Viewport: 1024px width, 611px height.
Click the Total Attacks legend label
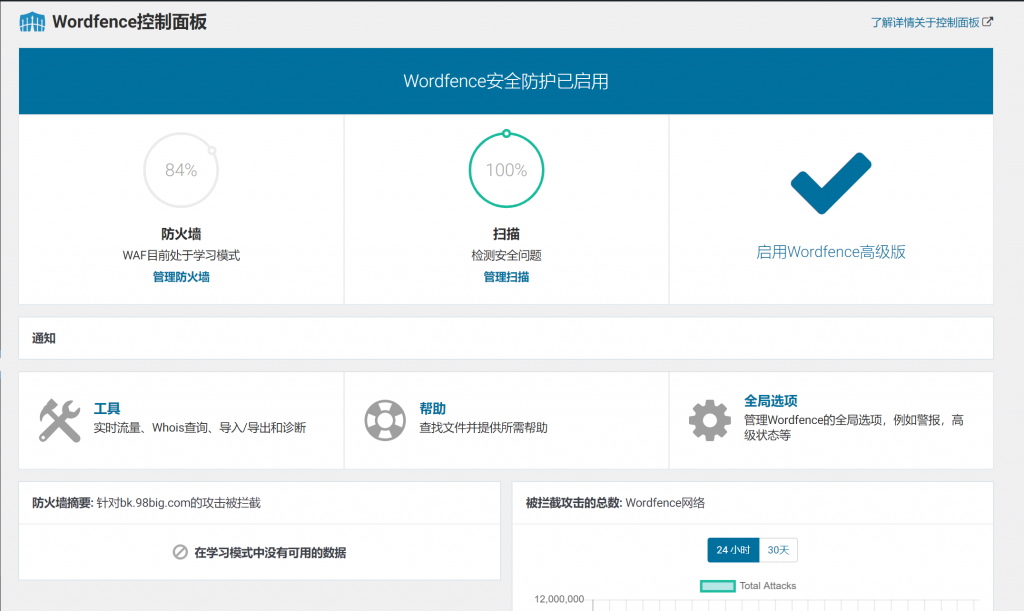click(767, 586)
